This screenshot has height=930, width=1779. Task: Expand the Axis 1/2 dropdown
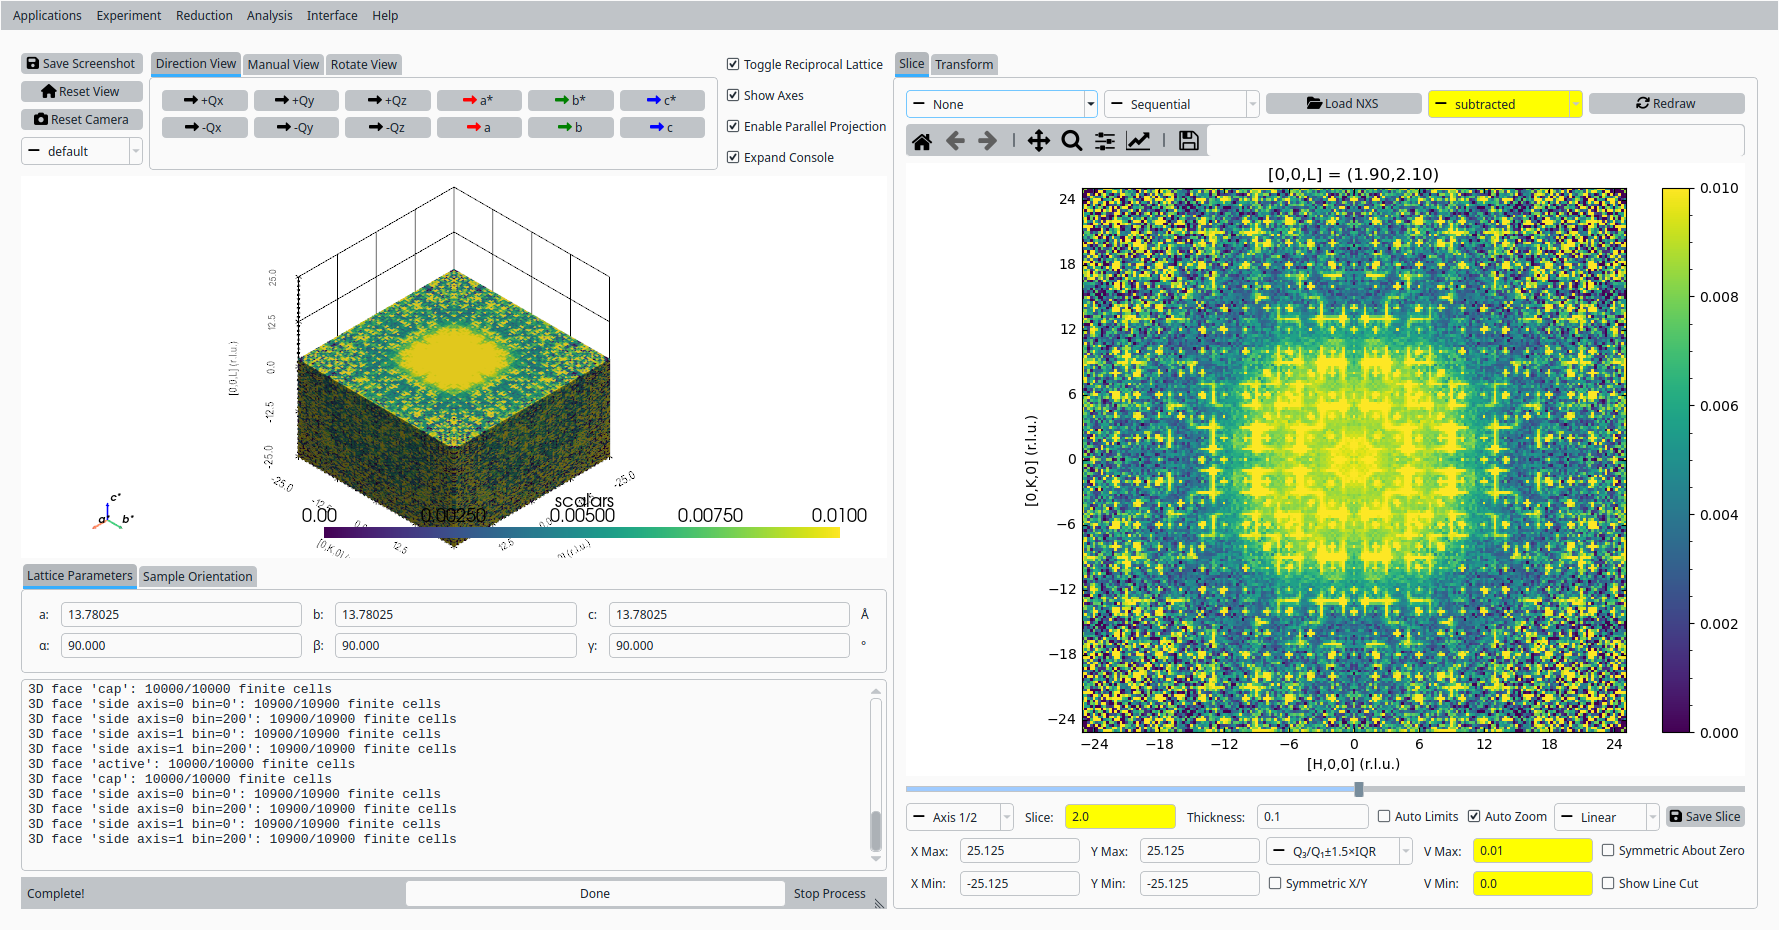pos(960,817)
